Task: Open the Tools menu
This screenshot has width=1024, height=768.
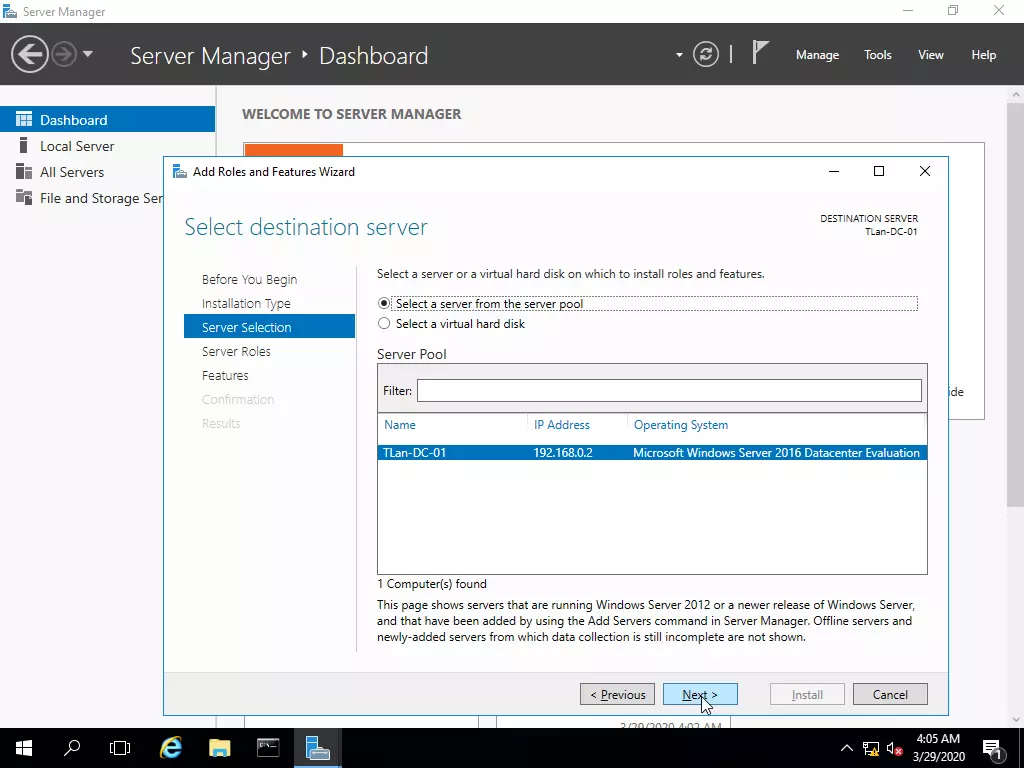Action: pyautogui.click(x=877, y=55)
